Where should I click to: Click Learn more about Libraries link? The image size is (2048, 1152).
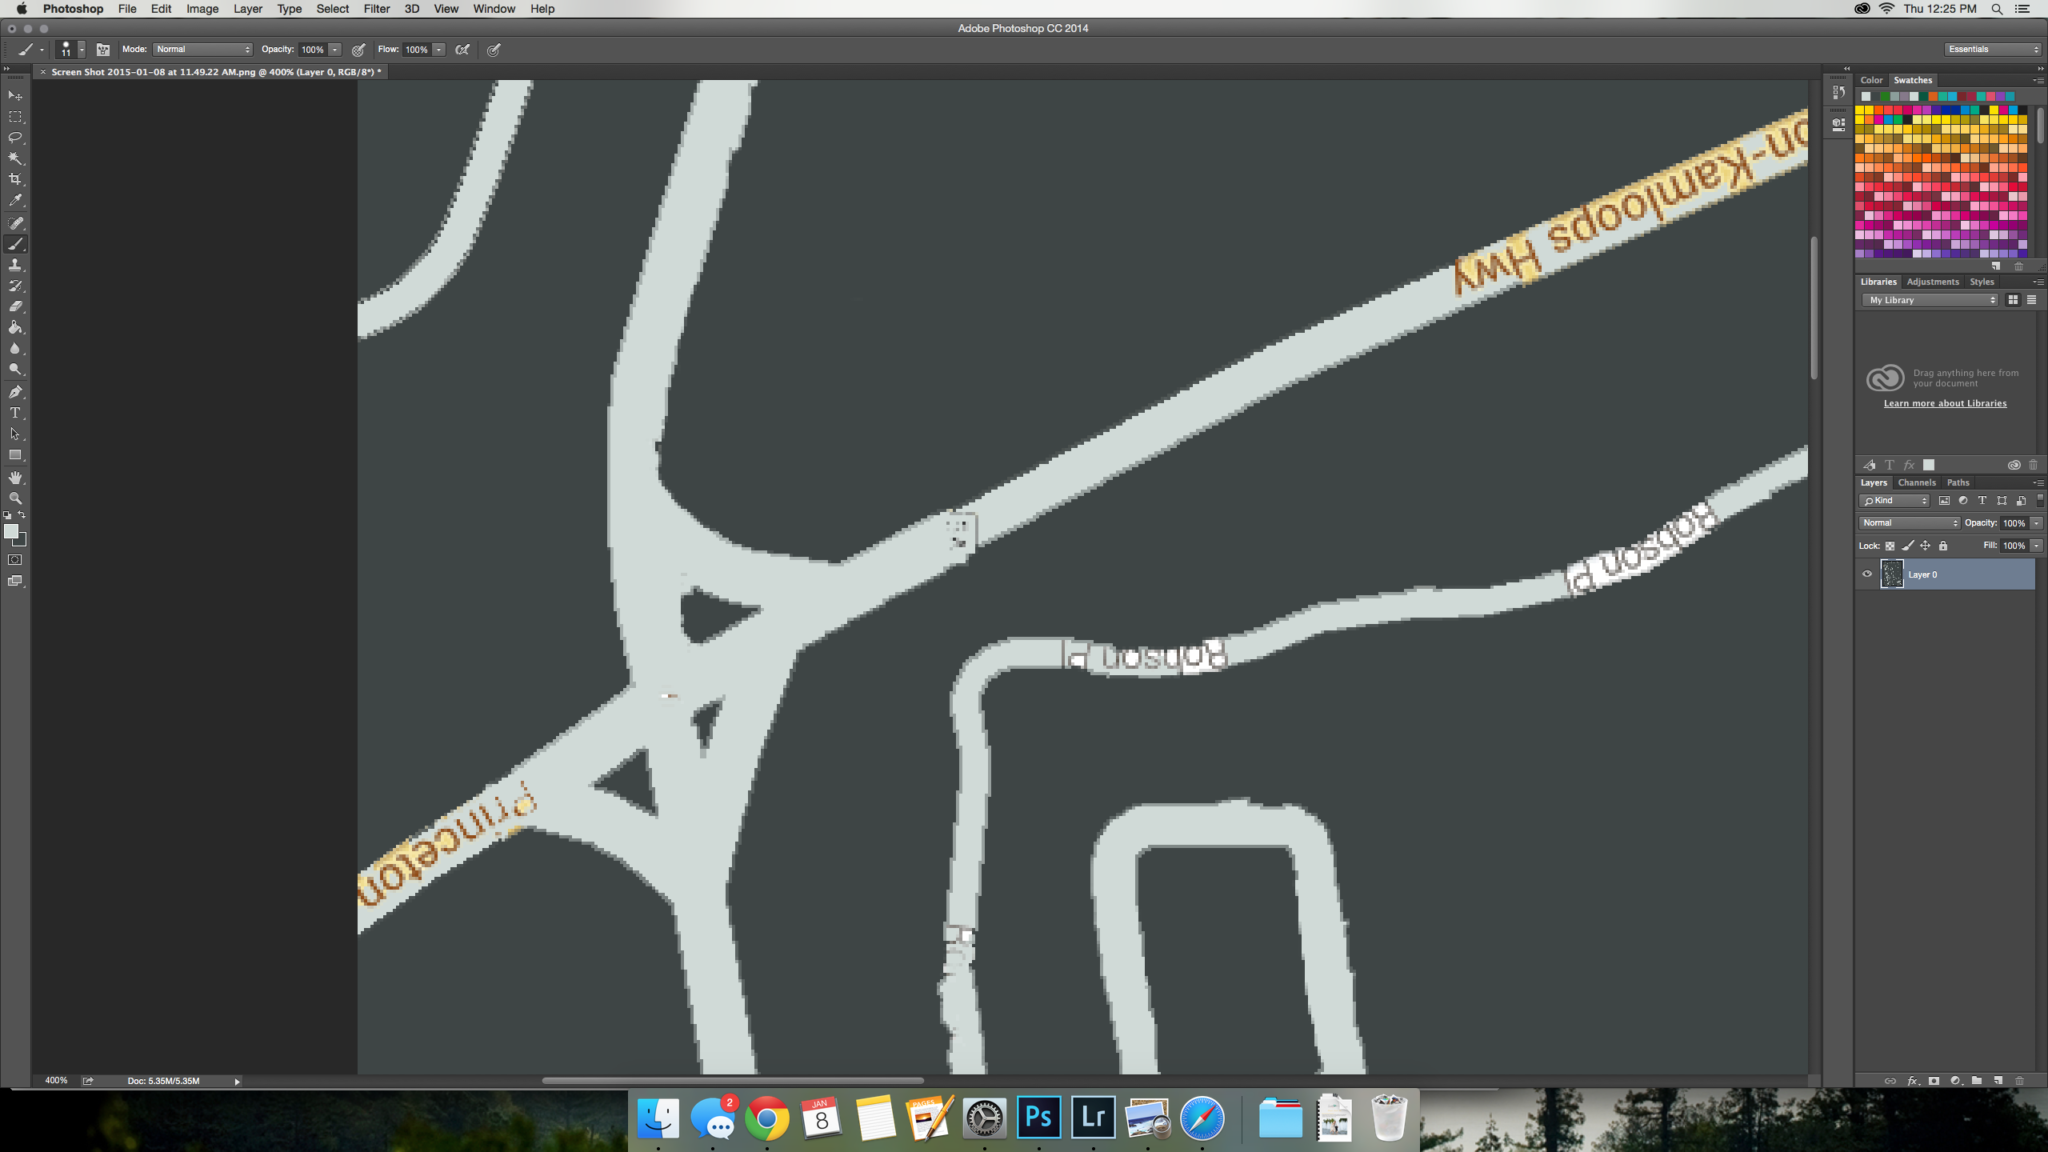pyautogui.click(x=1943, y=403)
